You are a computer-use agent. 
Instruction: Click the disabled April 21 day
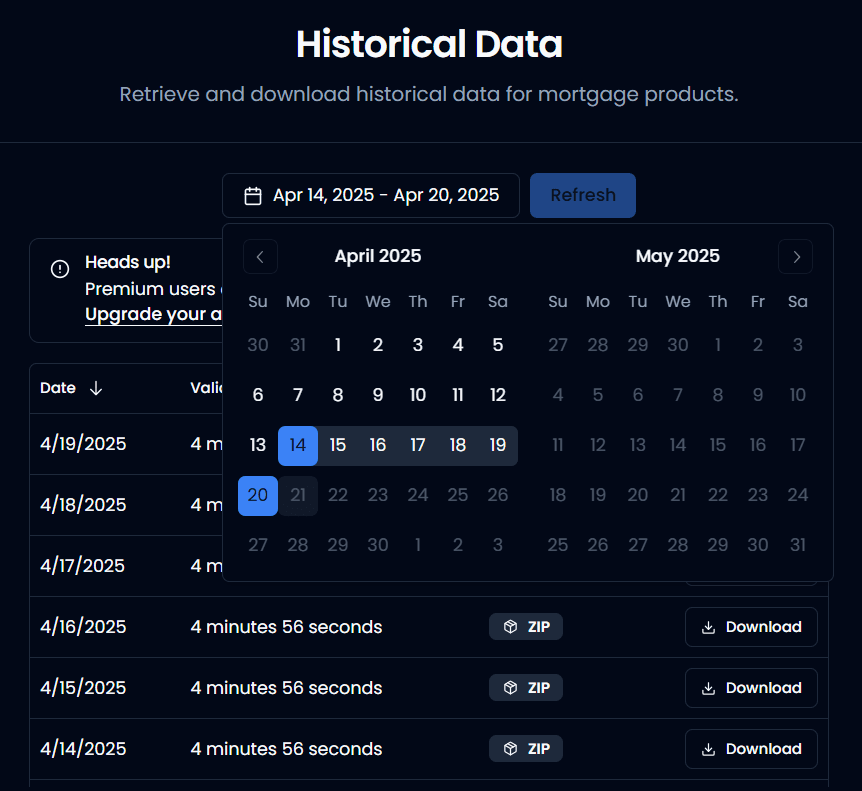298,495
